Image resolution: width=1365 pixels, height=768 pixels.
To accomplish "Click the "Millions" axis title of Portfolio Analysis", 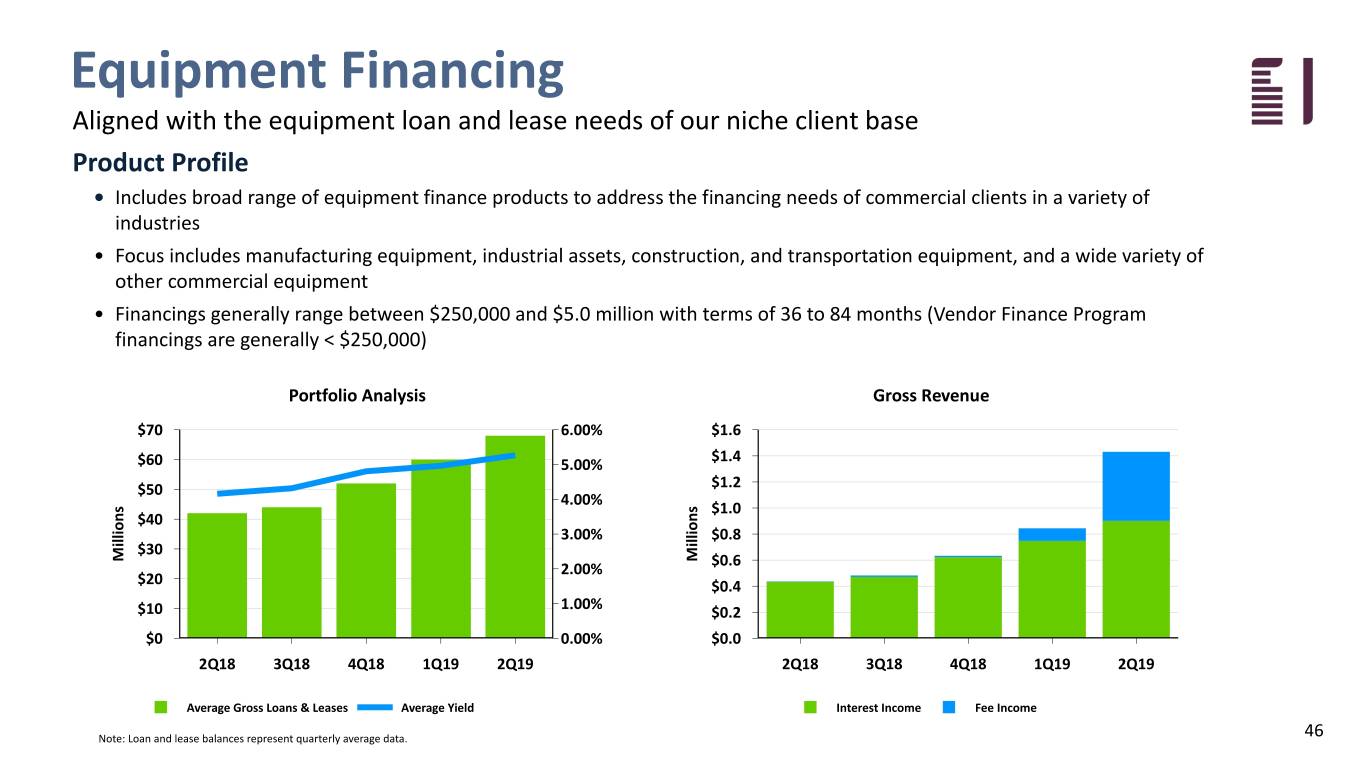I will coord(119,534).
